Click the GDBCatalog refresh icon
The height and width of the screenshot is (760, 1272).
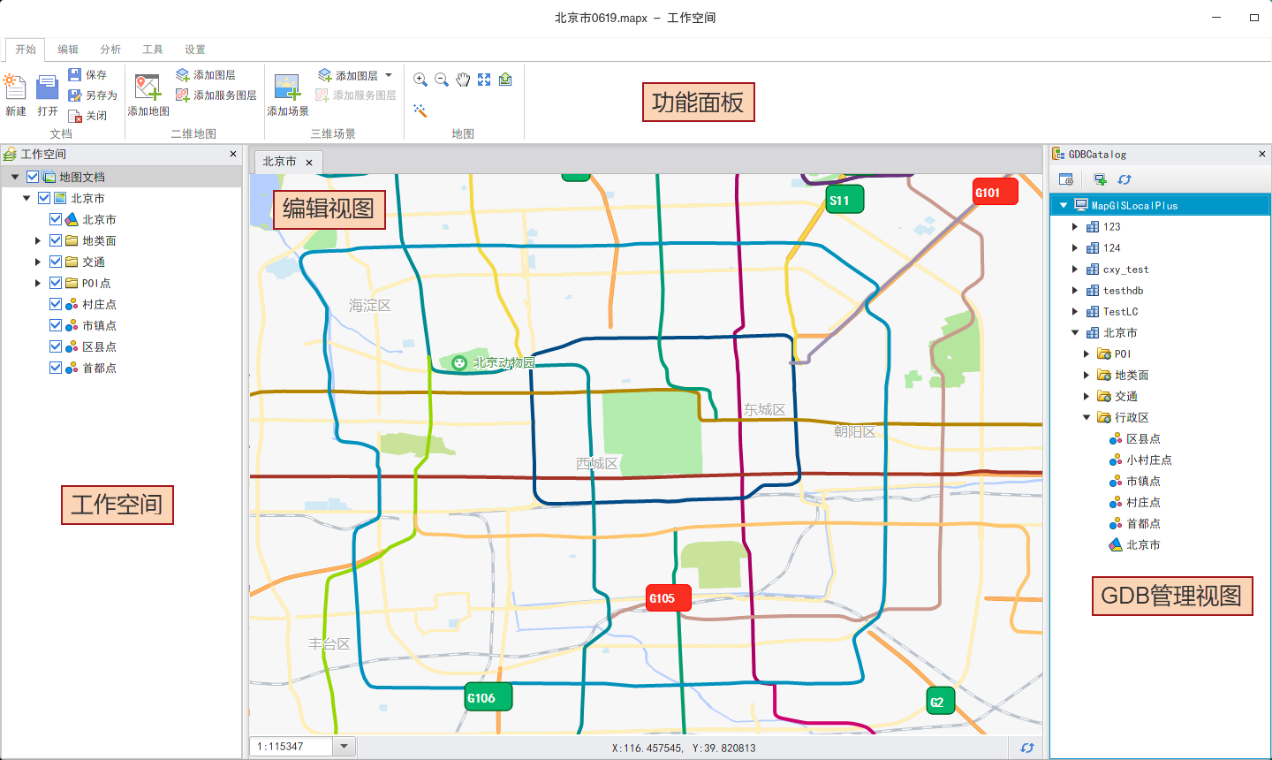click(x=1124, y=180)
